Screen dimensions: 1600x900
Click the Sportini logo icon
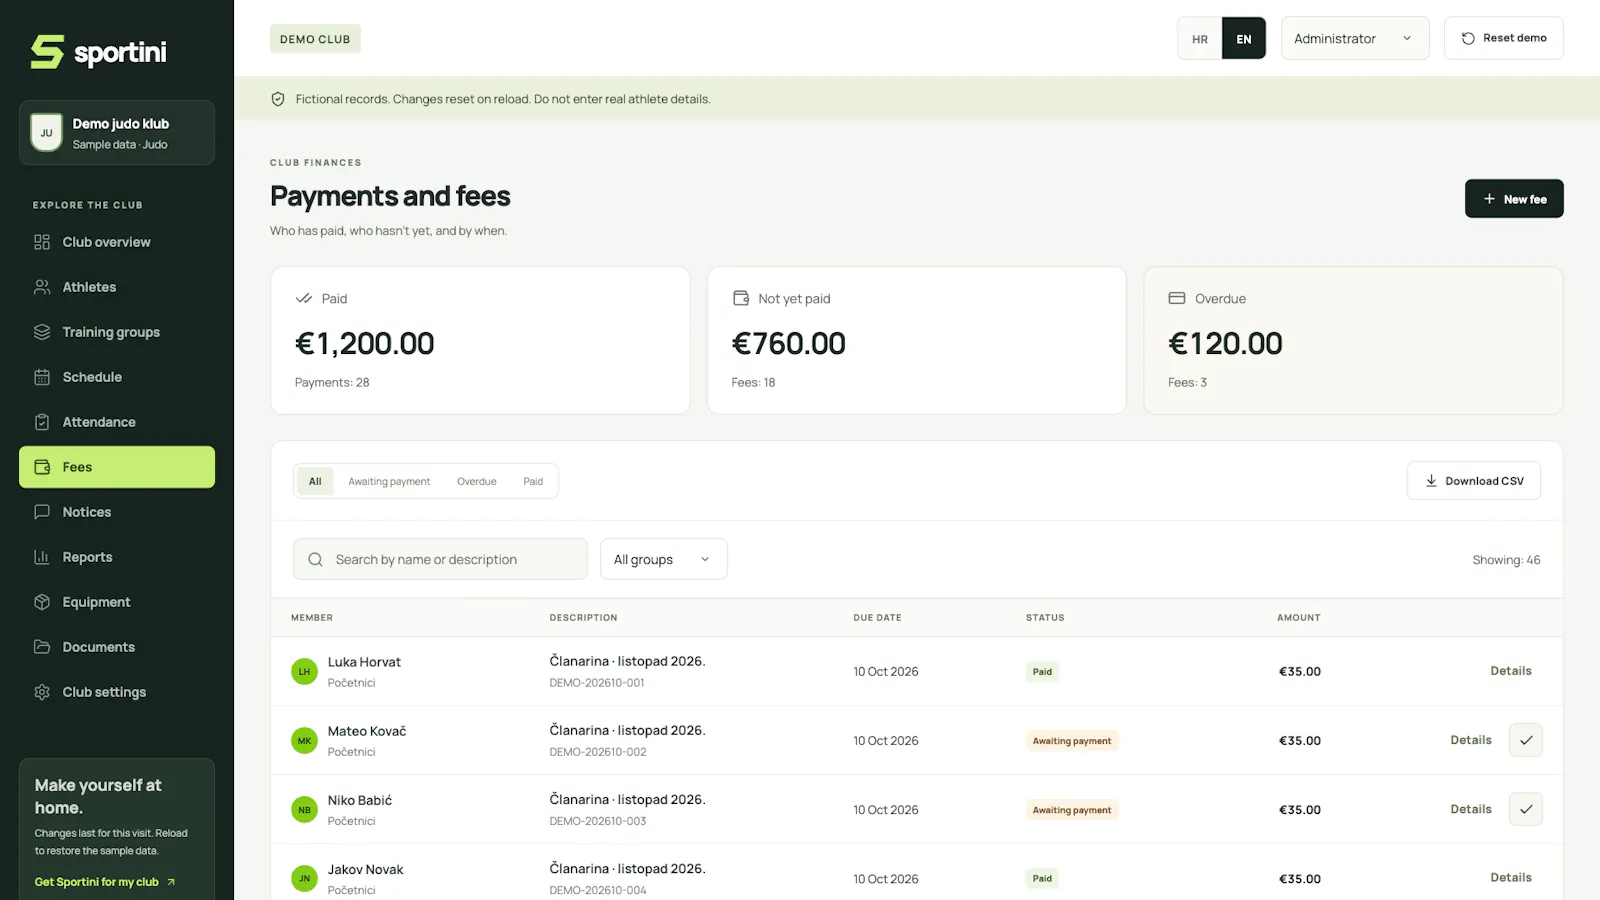[47, 52]
